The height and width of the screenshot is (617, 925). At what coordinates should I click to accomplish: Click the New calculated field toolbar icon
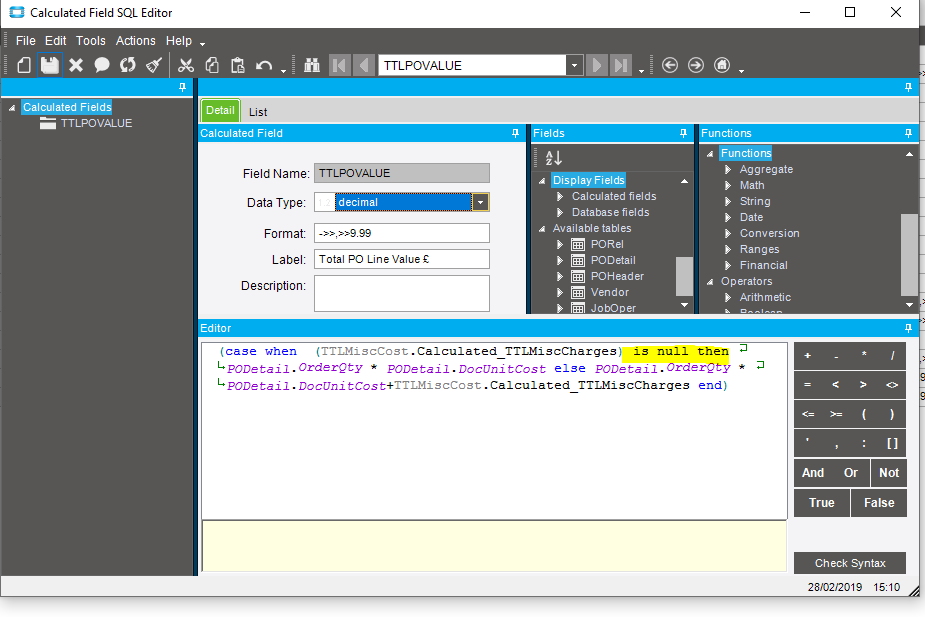tap(24, 65)
